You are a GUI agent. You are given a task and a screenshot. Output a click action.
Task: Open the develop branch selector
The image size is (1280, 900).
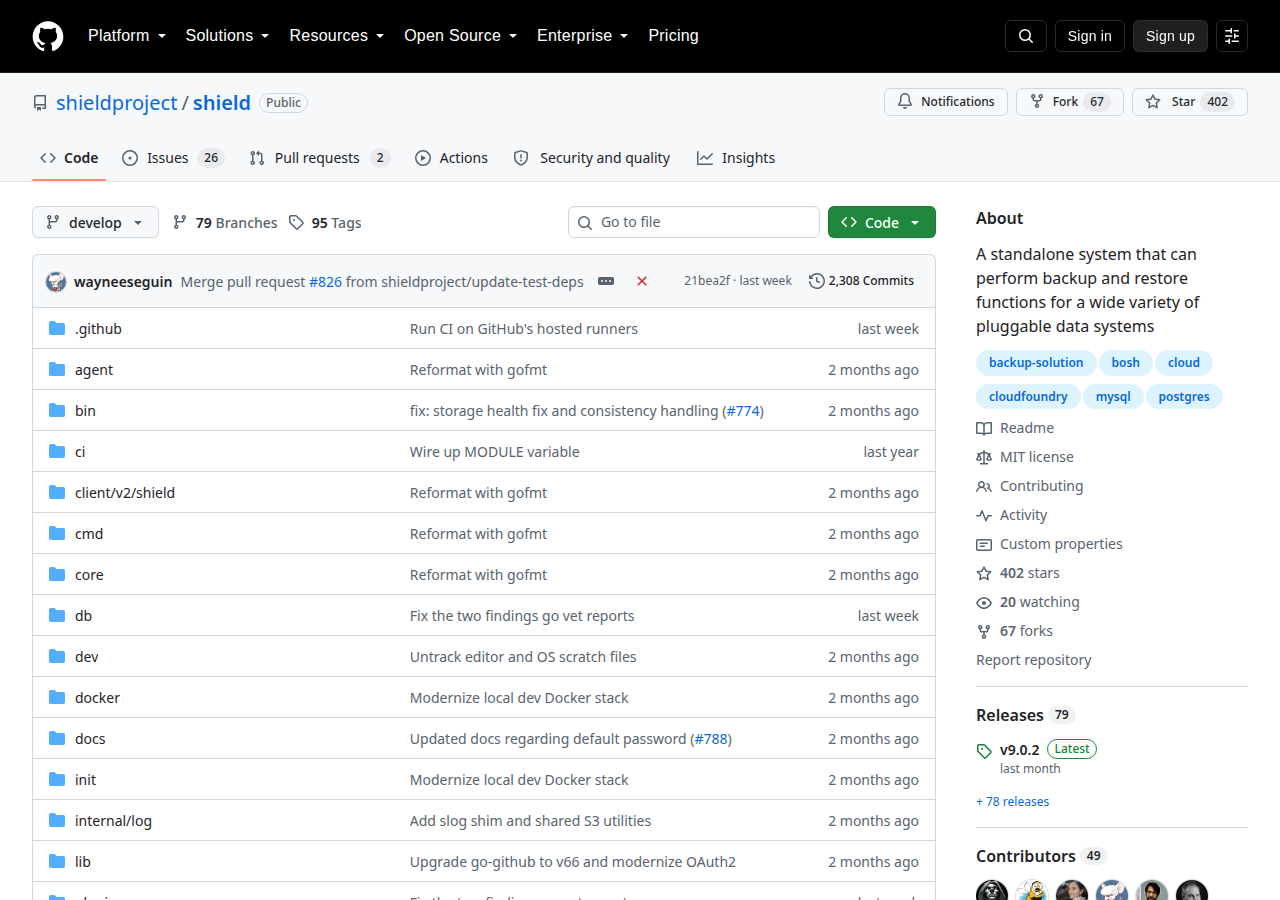click(95, 222)
